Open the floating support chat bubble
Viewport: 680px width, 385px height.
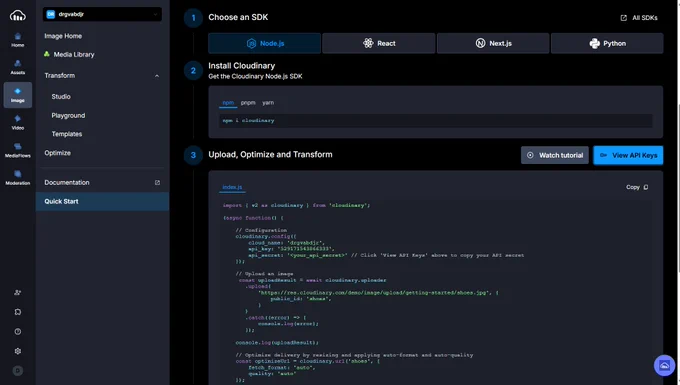pyautogui.click(x=664, y=365)
